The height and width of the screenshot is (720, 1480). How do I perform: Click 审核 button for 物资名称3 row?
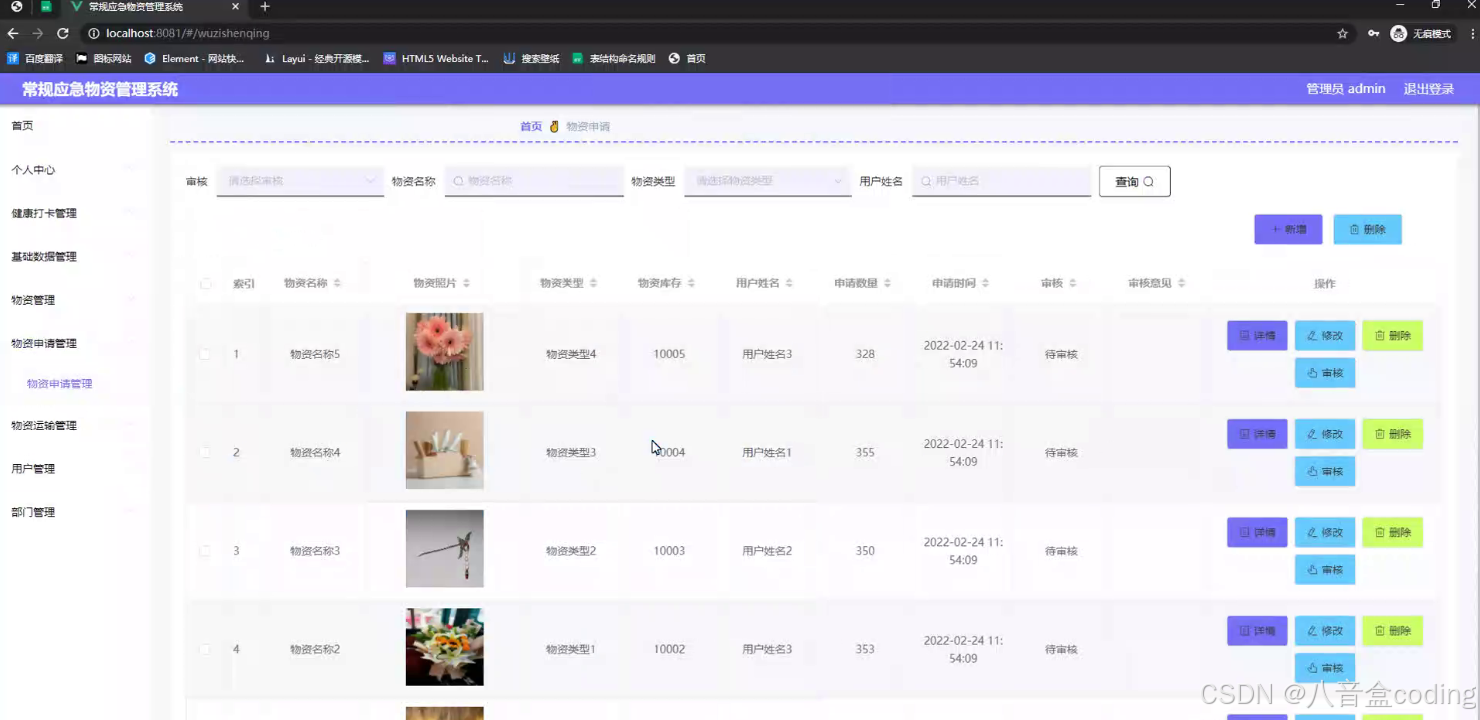point(1325,570)
